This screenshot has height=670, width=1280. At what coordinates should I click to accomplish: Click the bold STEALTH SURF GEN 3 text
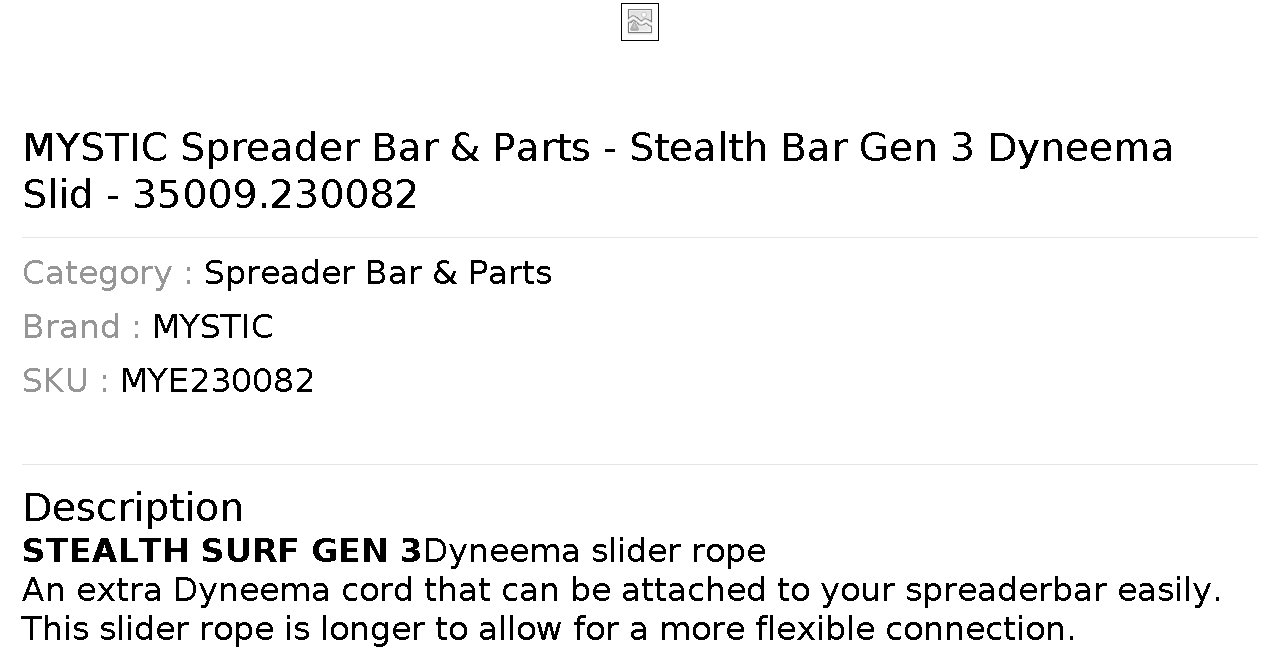pos(222,551)
